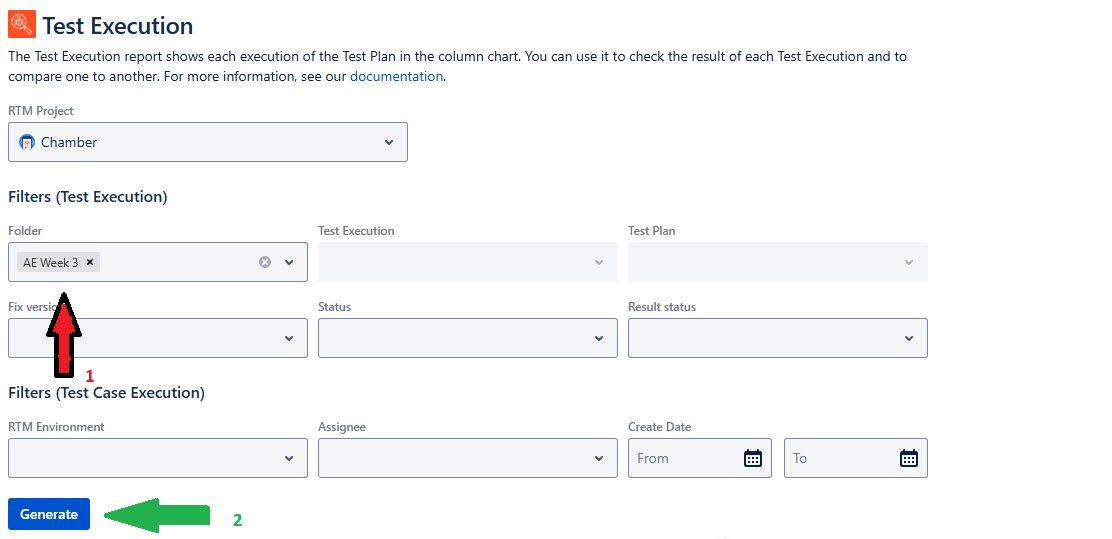This screenshot has height=539, width=1112.
Task: Remove the AE Week 3 folder tag
Action: [x=90, y=262]
